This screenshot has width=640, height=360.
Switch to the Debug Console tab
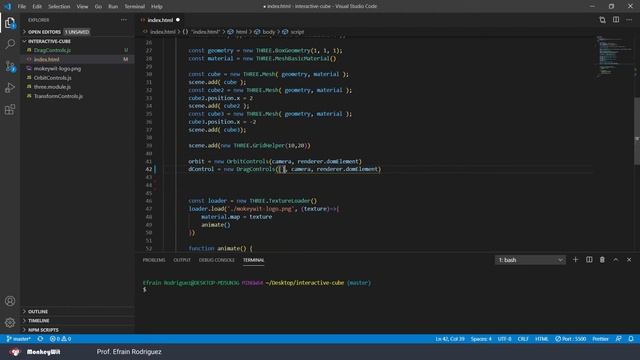point(217,260)
